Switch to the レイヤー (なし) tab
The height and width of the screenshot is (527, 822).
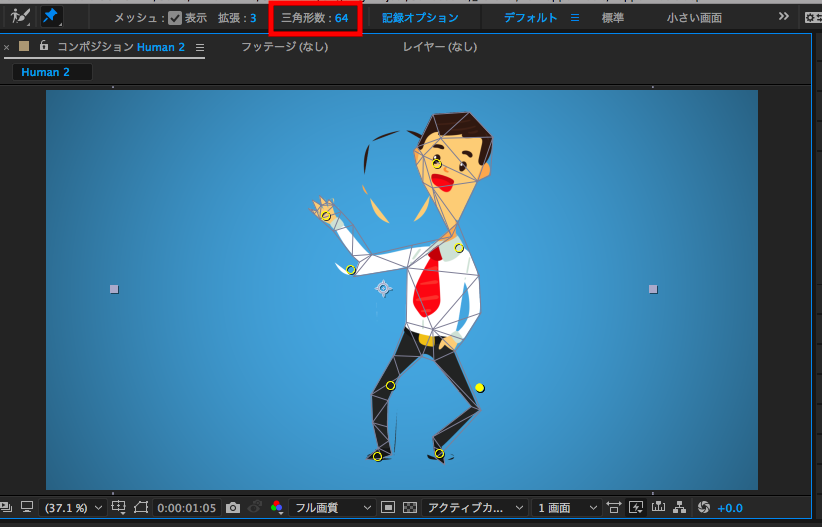[x=440, y=47]
